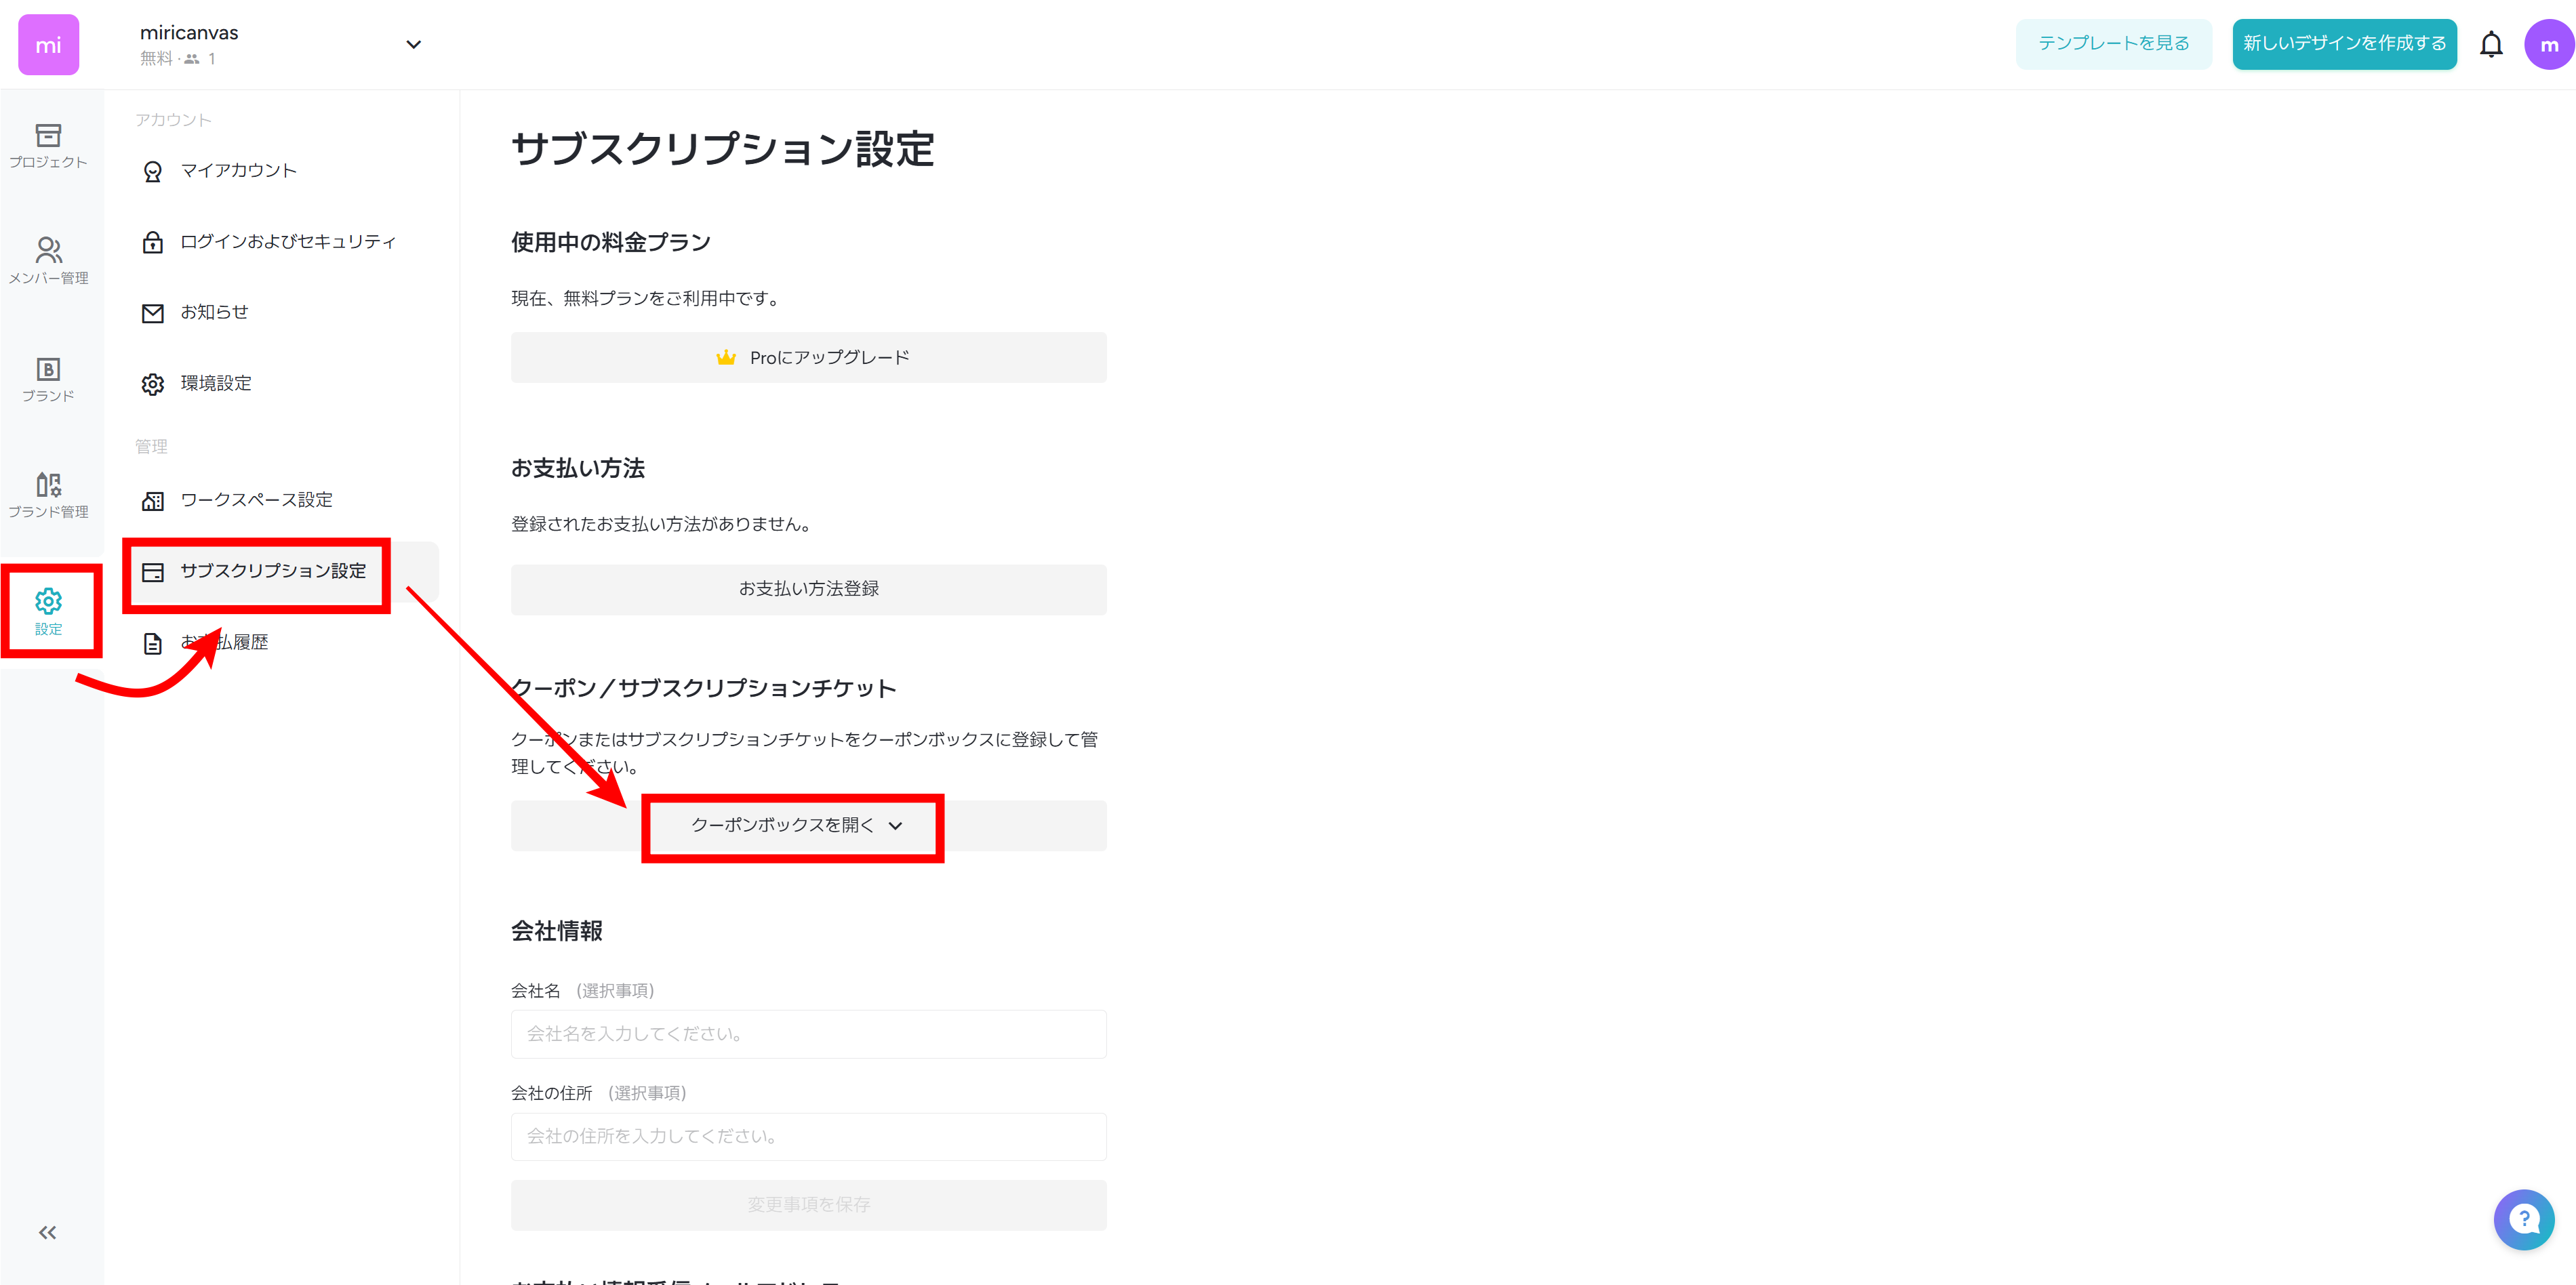Click the Proにアップグレード button

tap(808, 357)
